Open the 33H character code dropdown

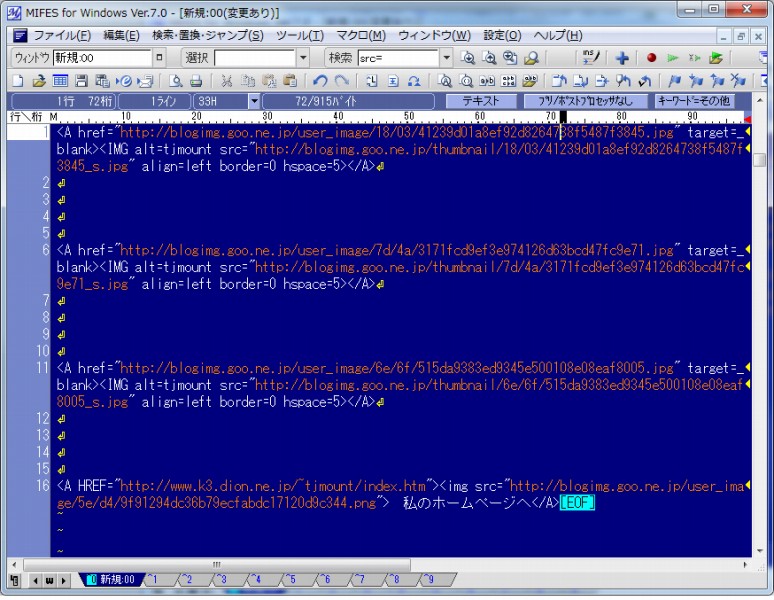pyautogui.click(x=254, y=101)
